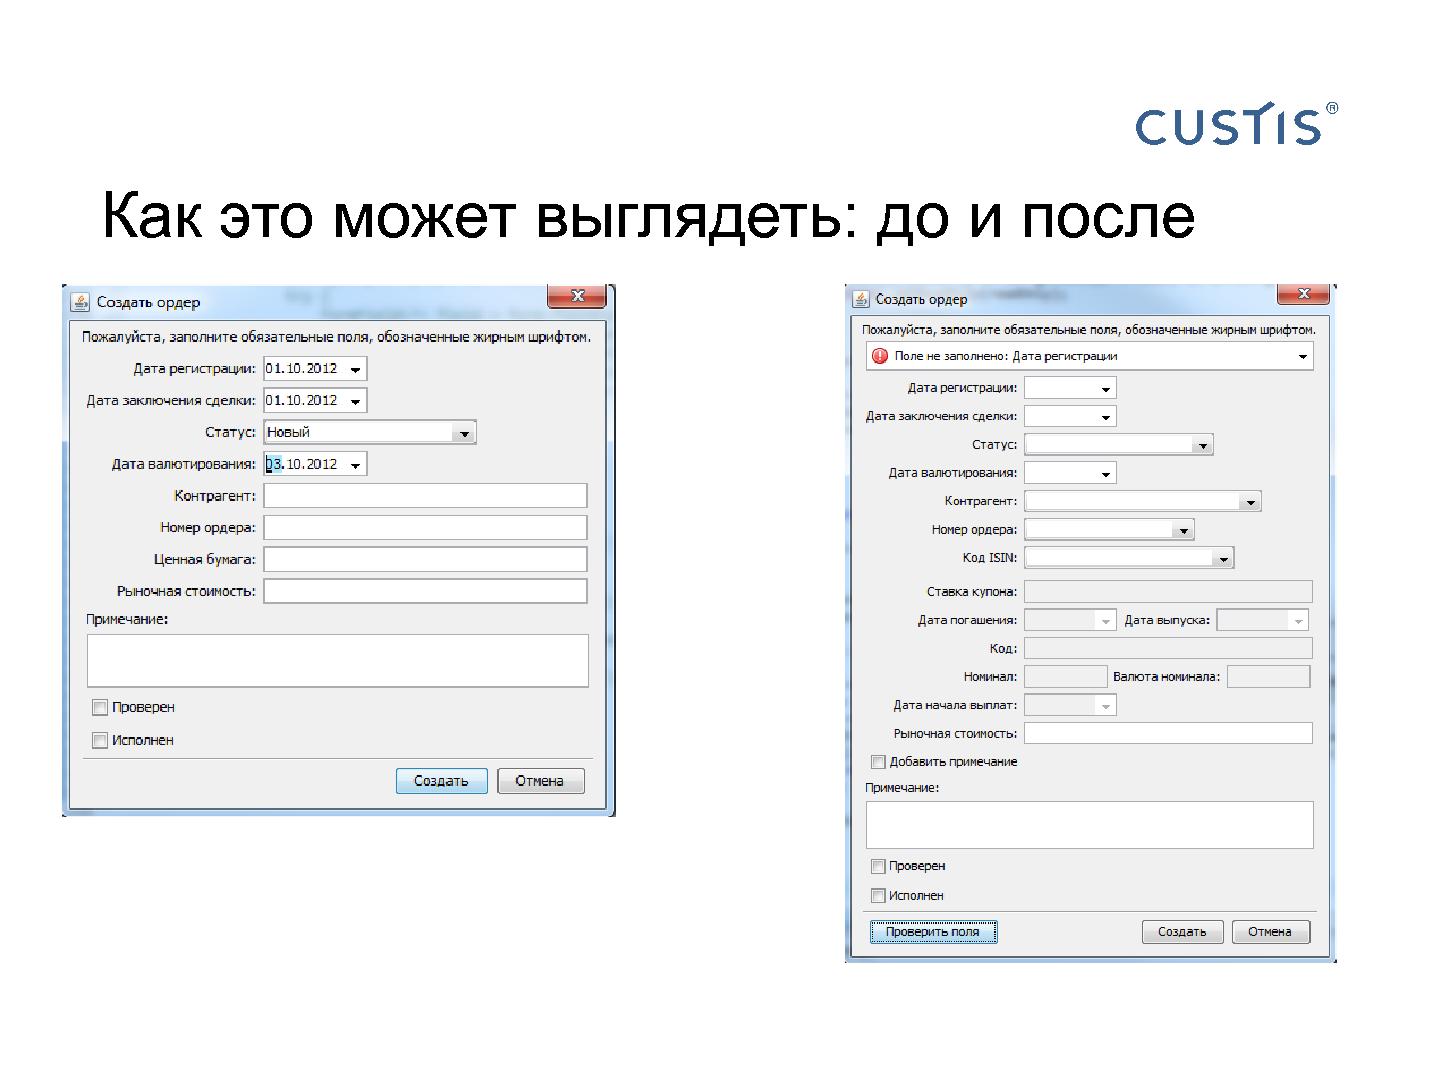Click red error icon in validation message
Viewport: 1440px width, 1080px height.
tap(880, 356)
